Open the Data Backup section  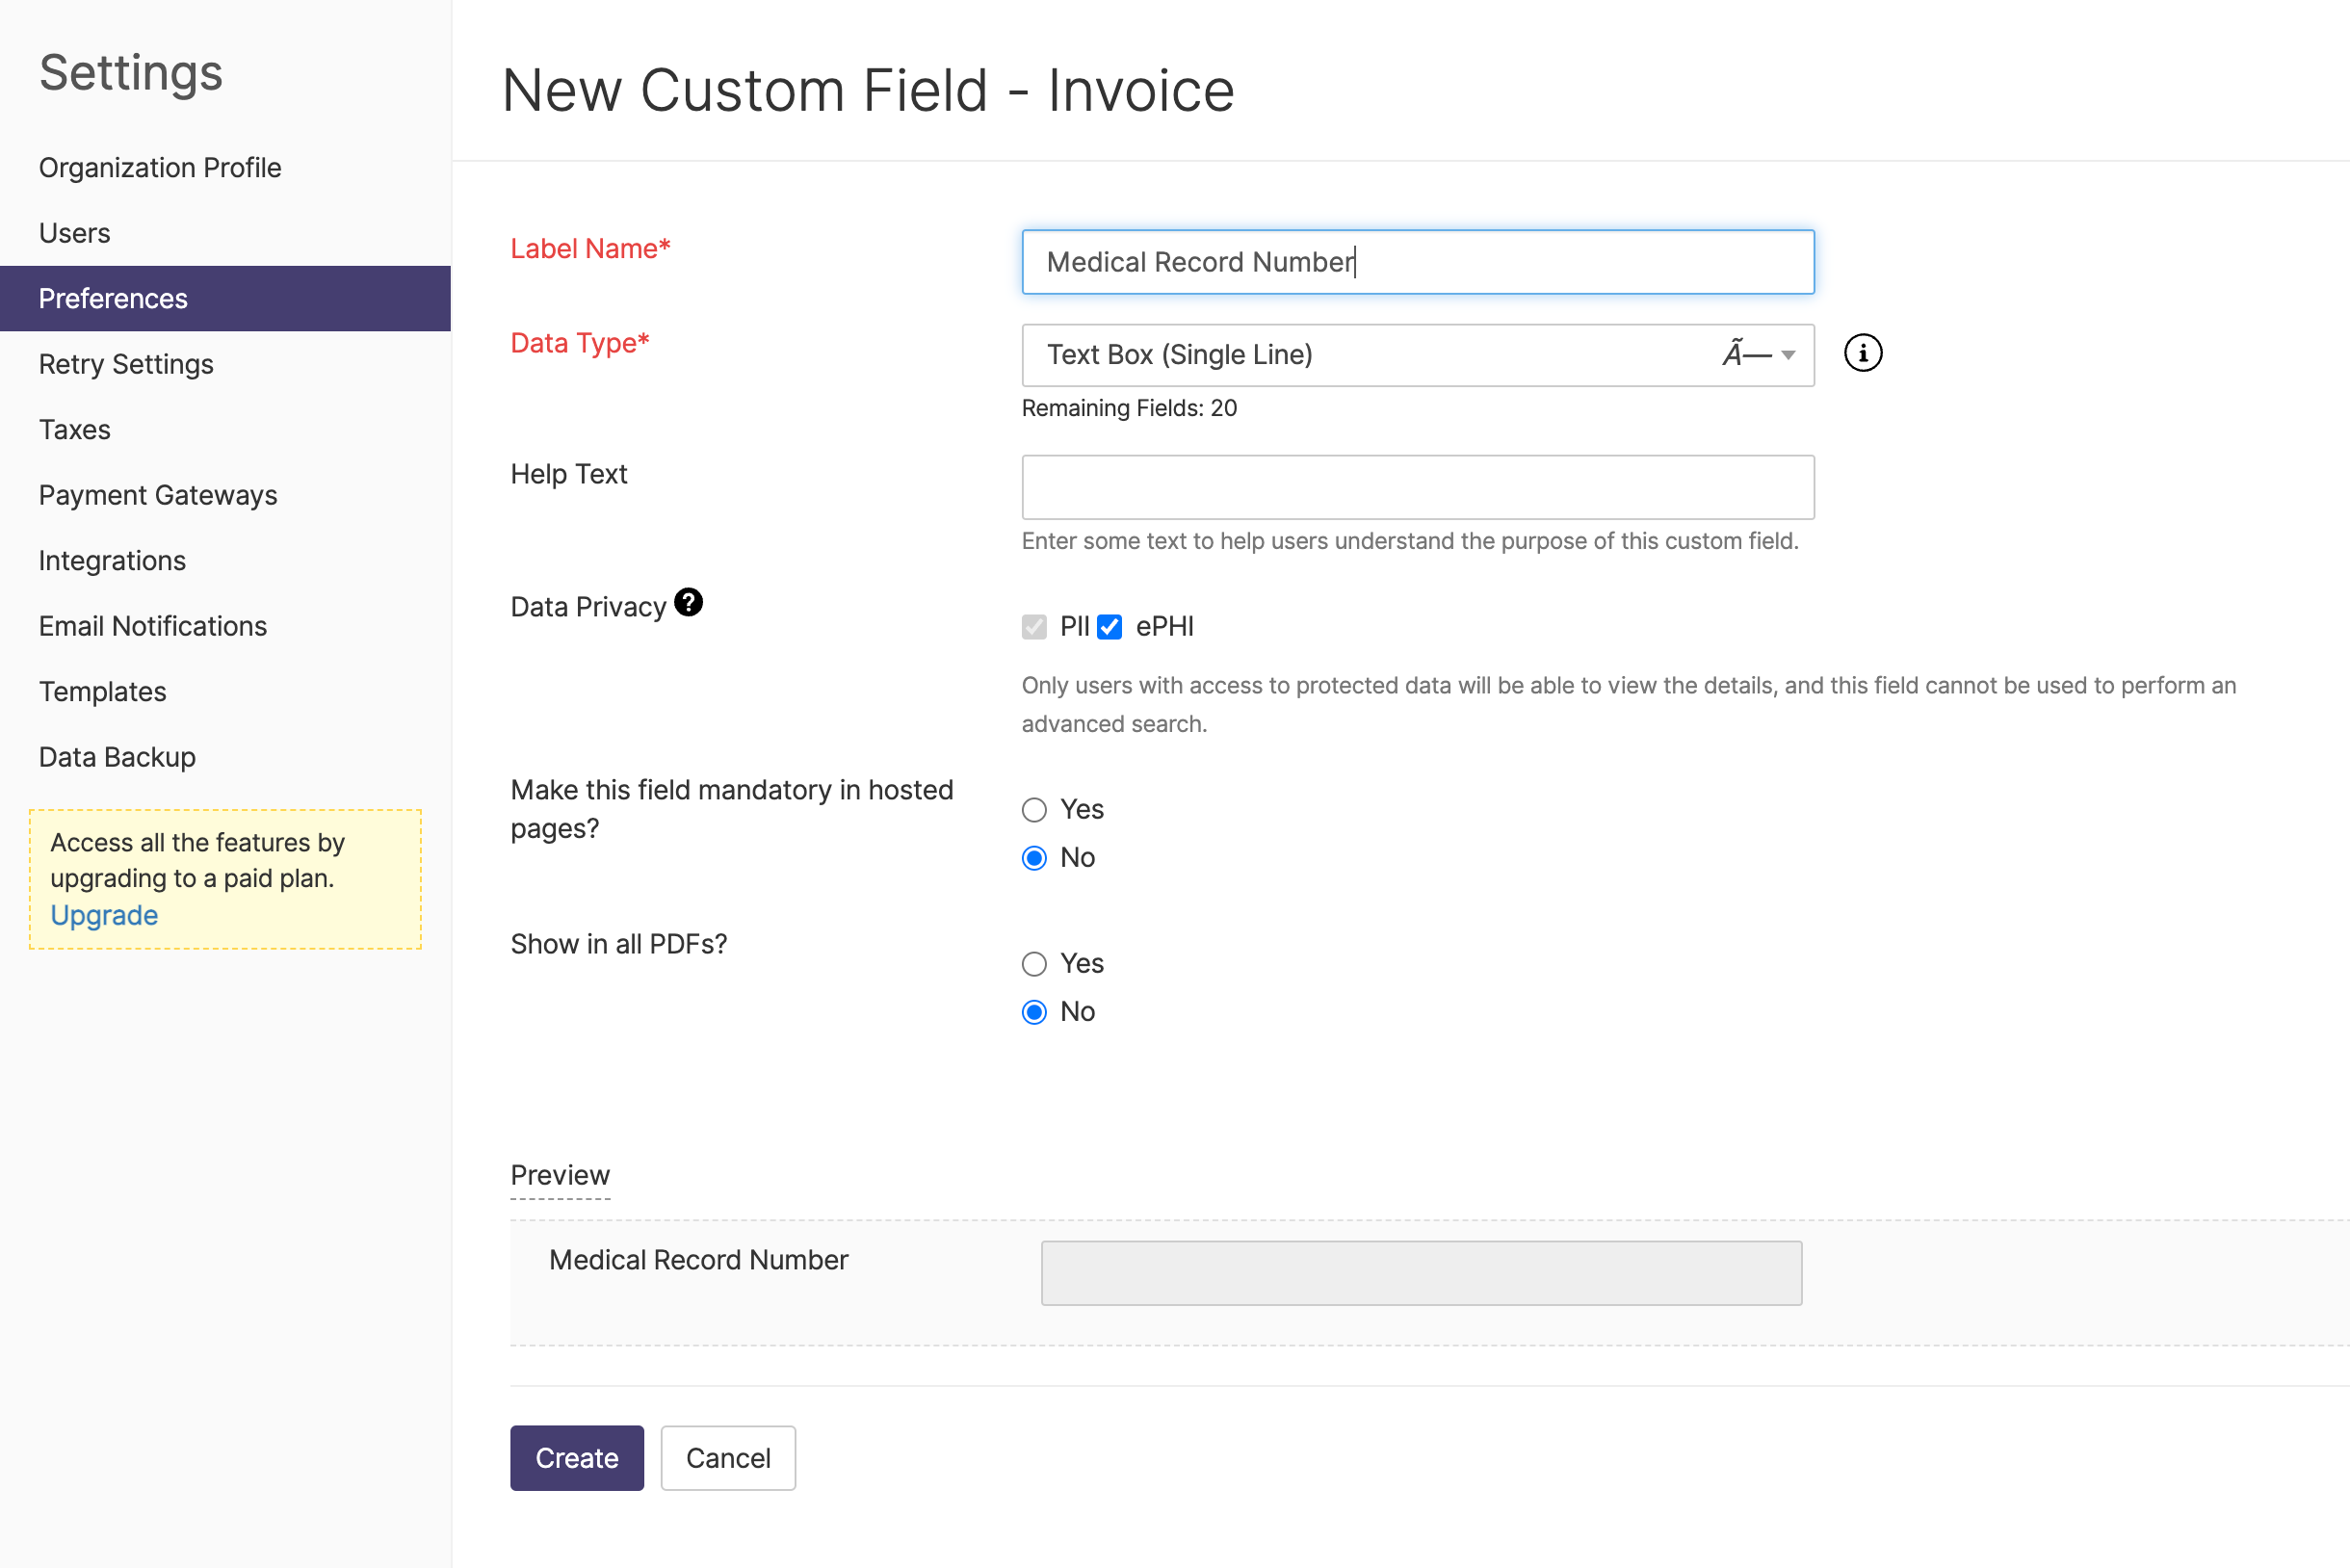pyautogui.click(x=117, y=757)
